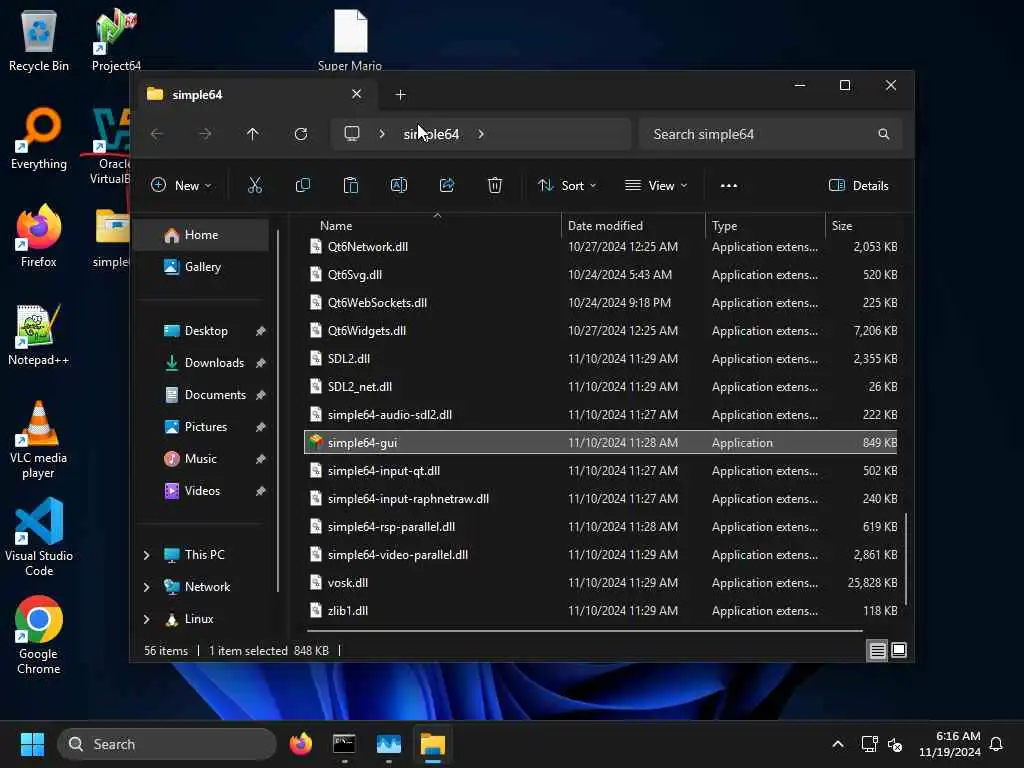Open the Sort dropdown menu

[566, 185]
